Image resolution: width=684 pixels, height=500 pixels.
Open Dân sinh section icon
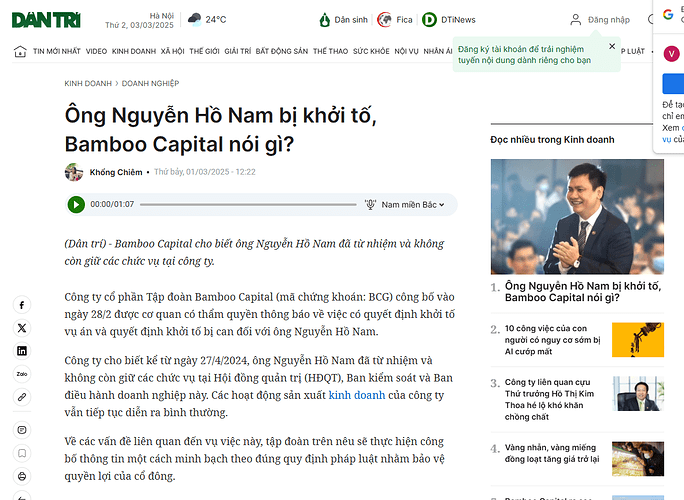point(324,20)
